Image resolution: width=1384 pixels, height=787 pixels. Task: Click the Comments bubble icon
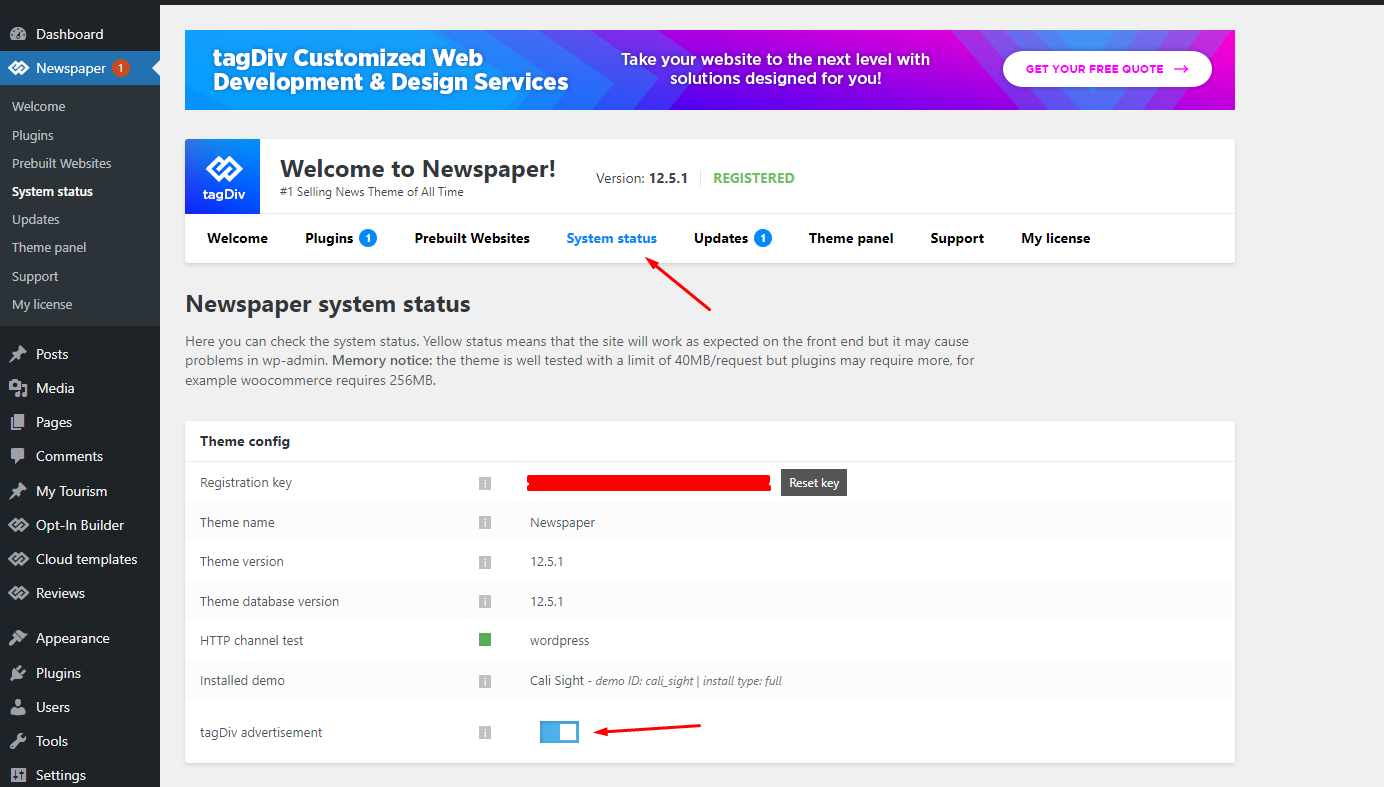coord(18,456)
